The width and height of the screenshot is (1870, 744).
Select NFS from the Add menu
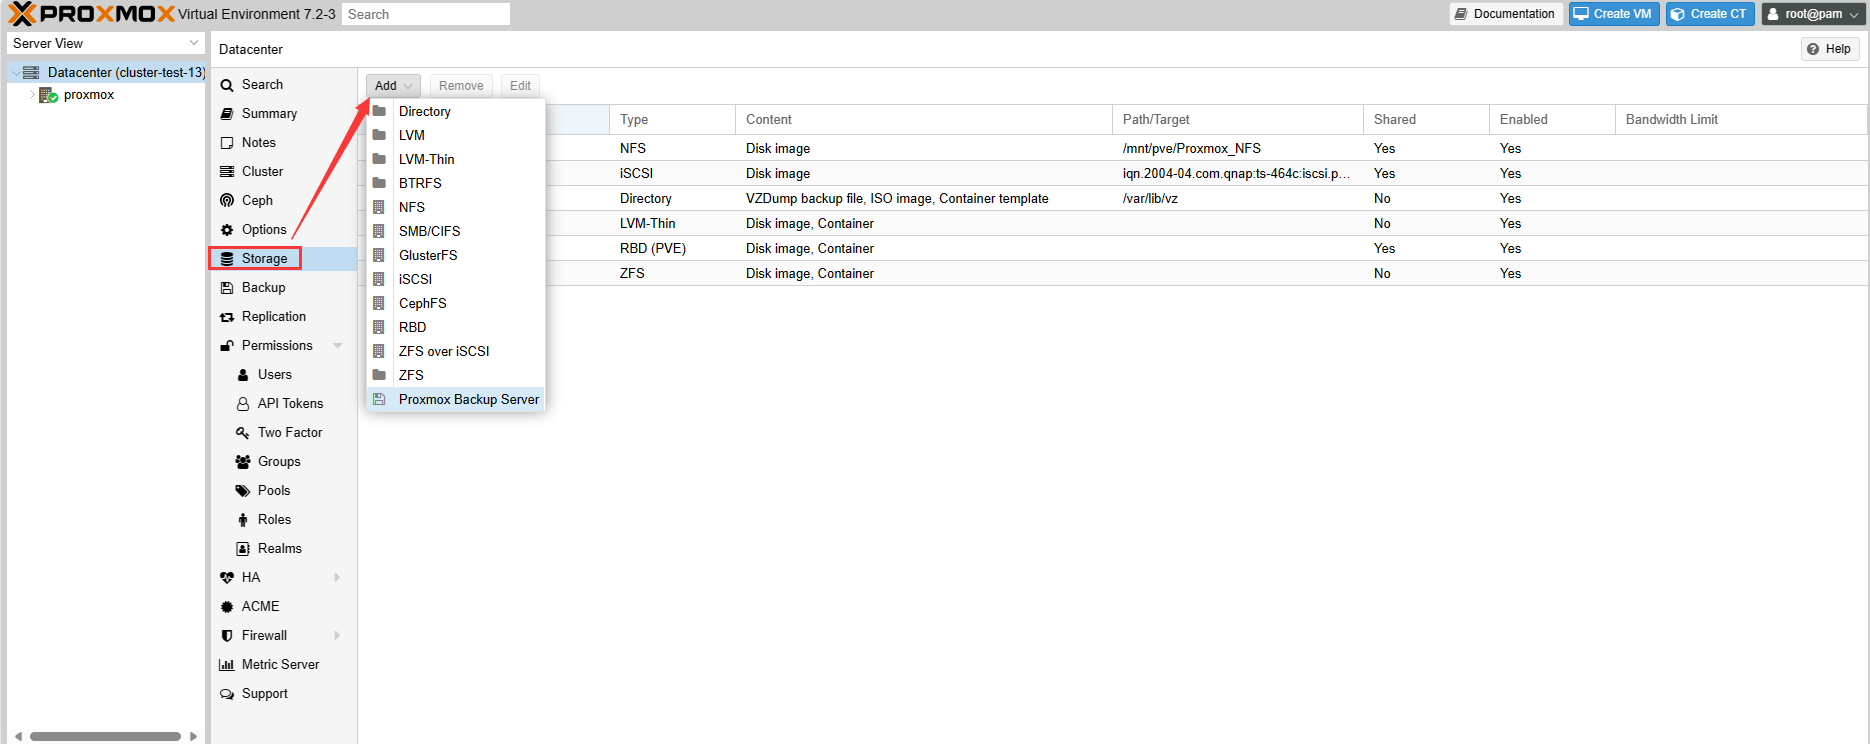(x=456, y=207)
